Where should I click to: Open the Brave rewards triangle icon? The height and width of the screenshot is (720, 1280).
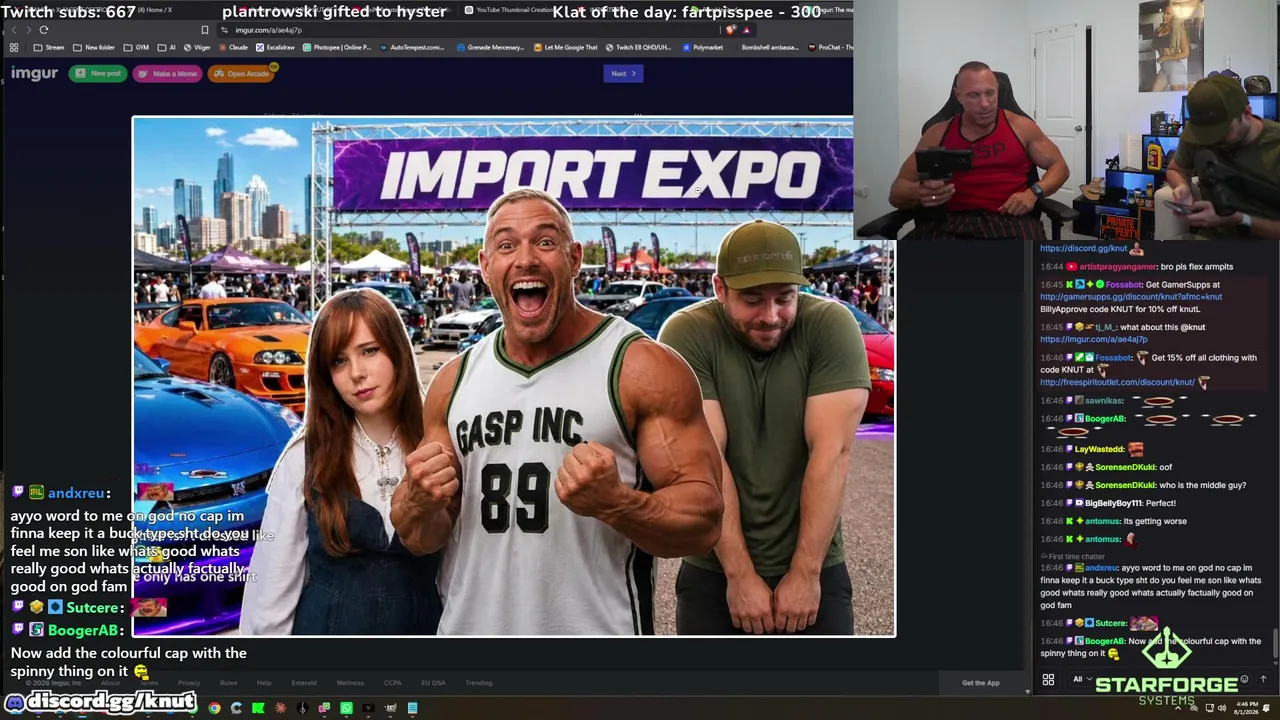coord(746,30)
